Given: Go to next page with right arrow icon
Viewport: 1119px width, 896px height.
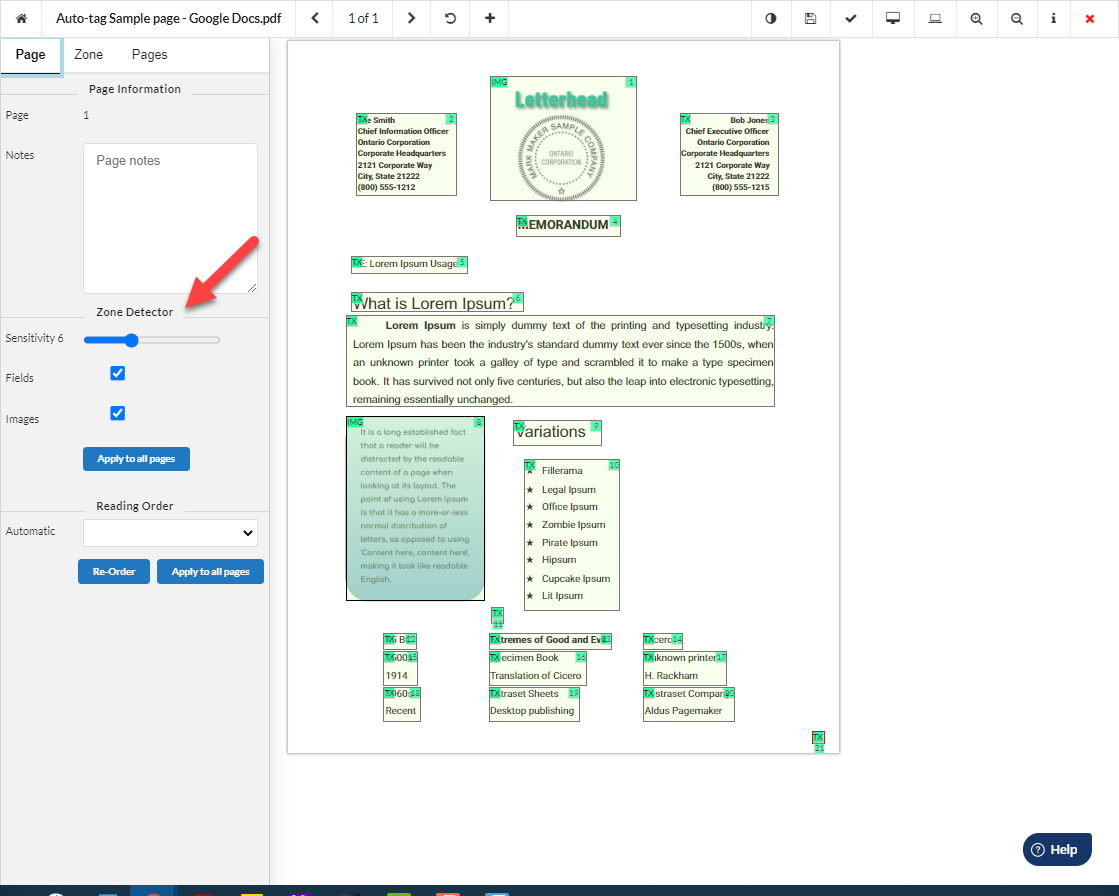Looking at the screenshot, I should [x=411, y=18].
